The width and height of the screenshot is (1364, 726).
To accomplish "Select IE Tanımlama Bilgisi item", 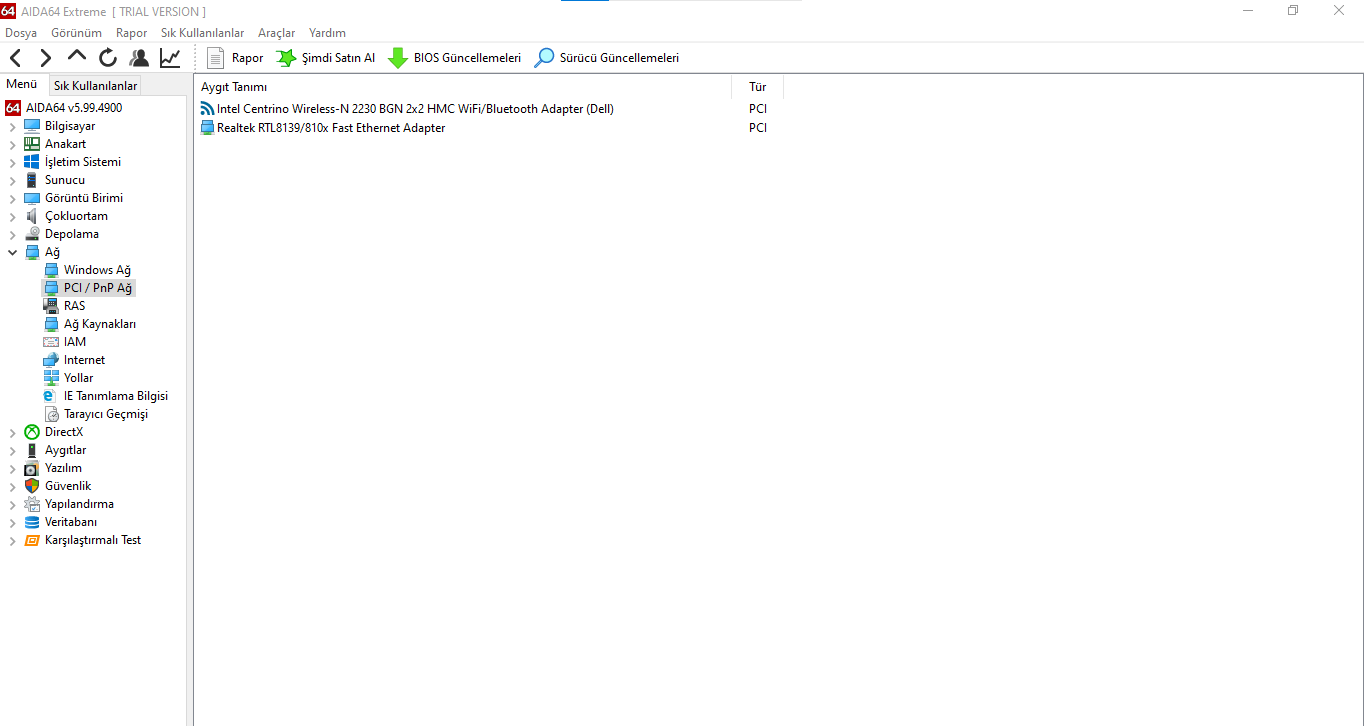I will pos(116,396).
